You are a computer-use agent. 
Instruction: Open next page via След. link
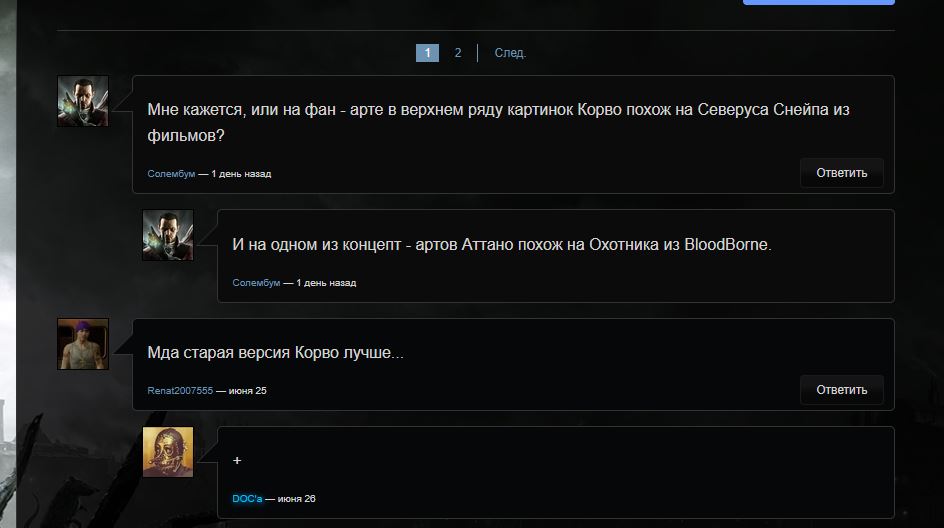510,53
